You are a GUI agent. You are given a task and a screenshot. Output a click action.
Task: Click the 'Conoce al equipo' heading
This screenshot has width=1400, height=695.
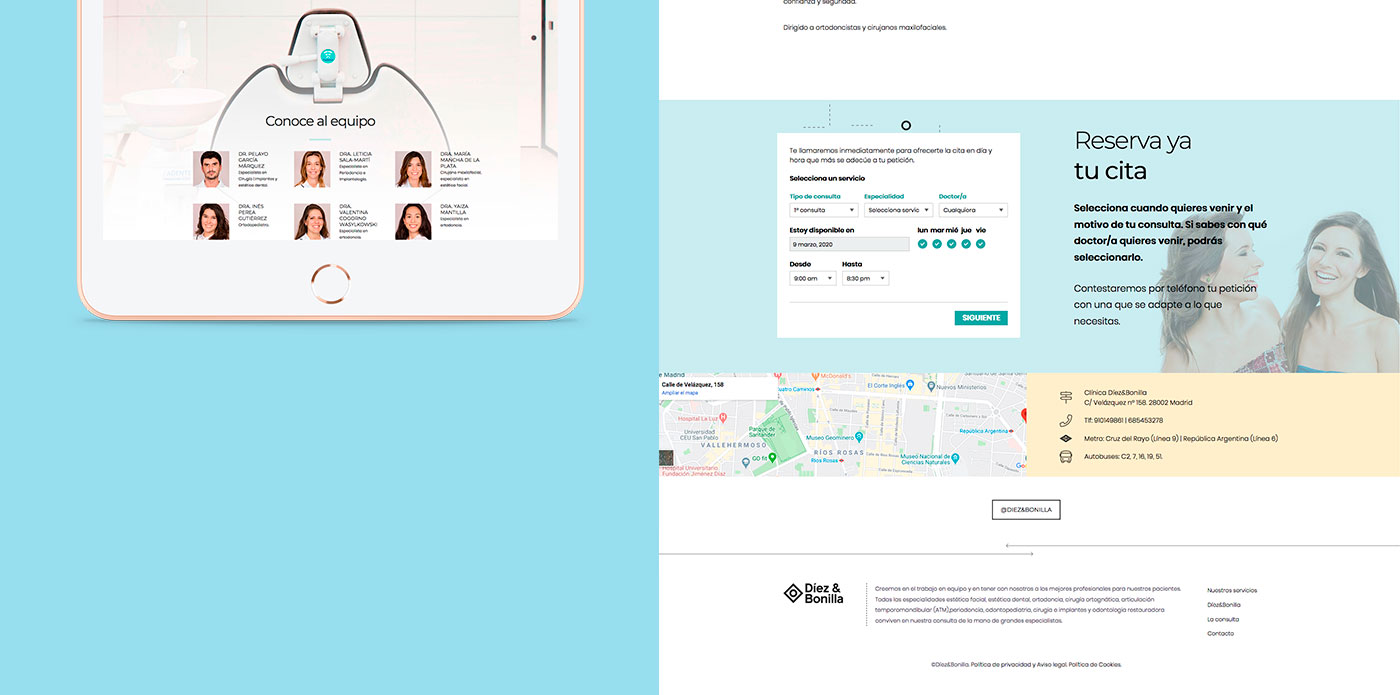click(x=320, y=121)
